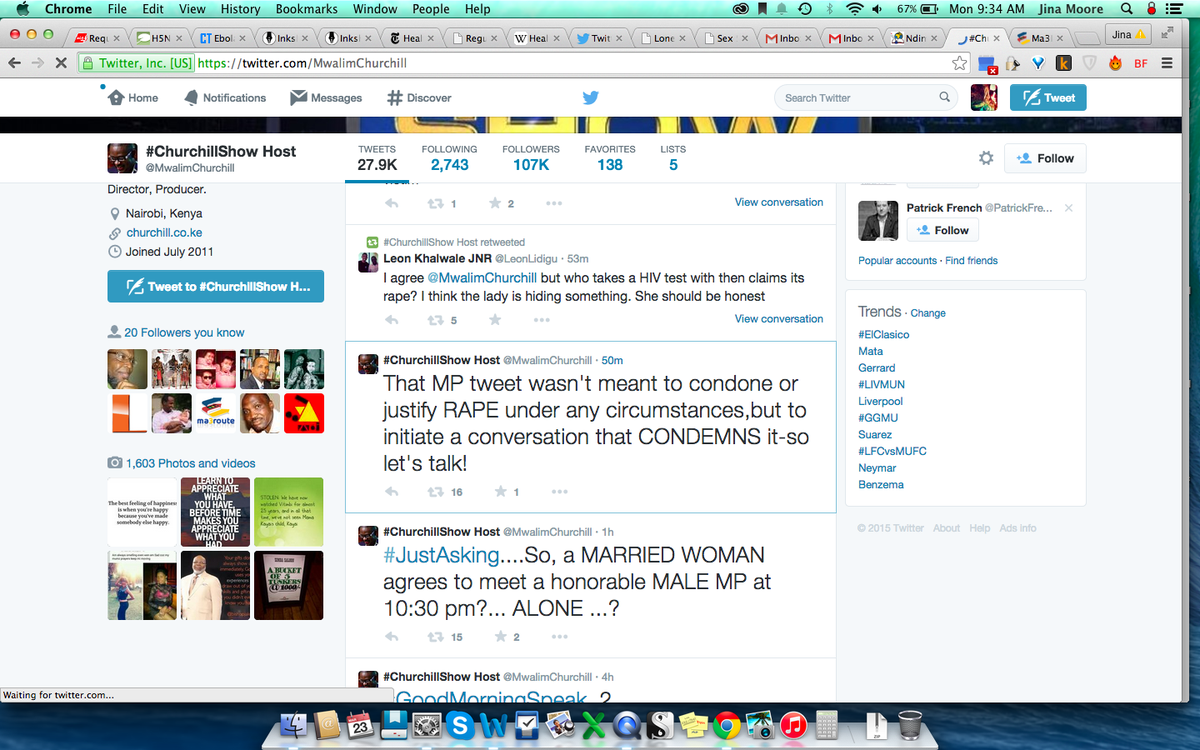Click the Neymar trend
The width and height of the screenshot is (1200, 750).
[877, 468]
